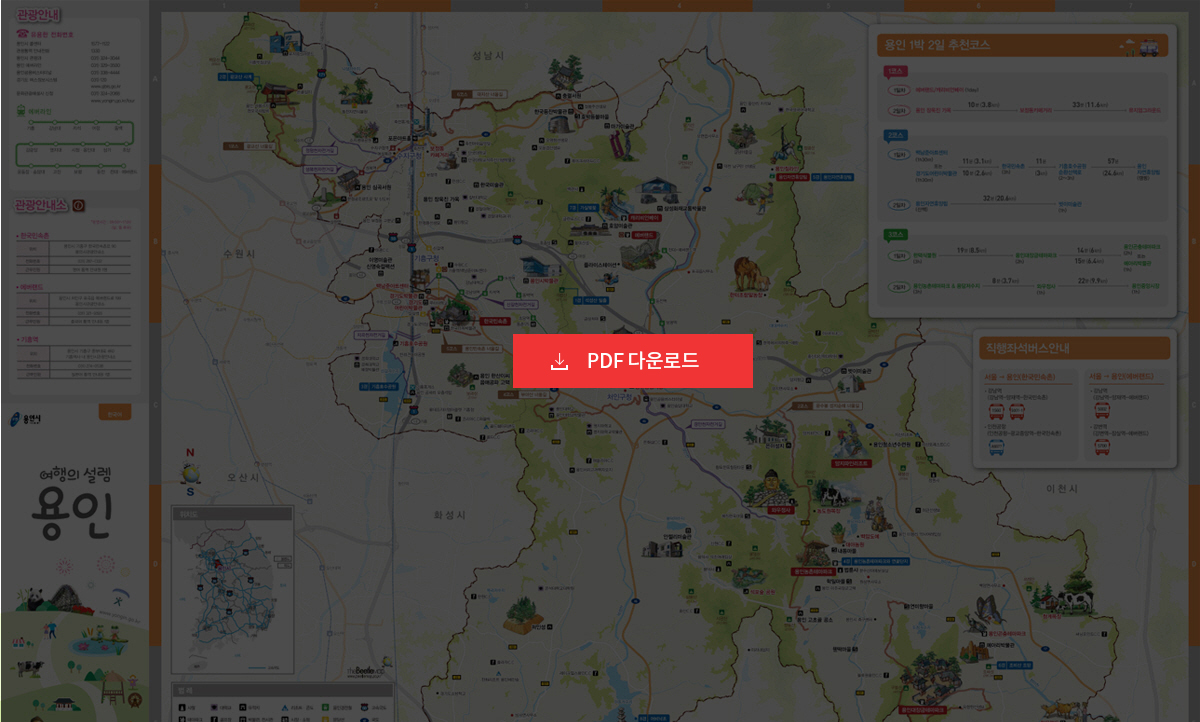Click the 위치도 Korea inset map
The width and height of the screenshot is (1200, 722).
pos(232,590)
